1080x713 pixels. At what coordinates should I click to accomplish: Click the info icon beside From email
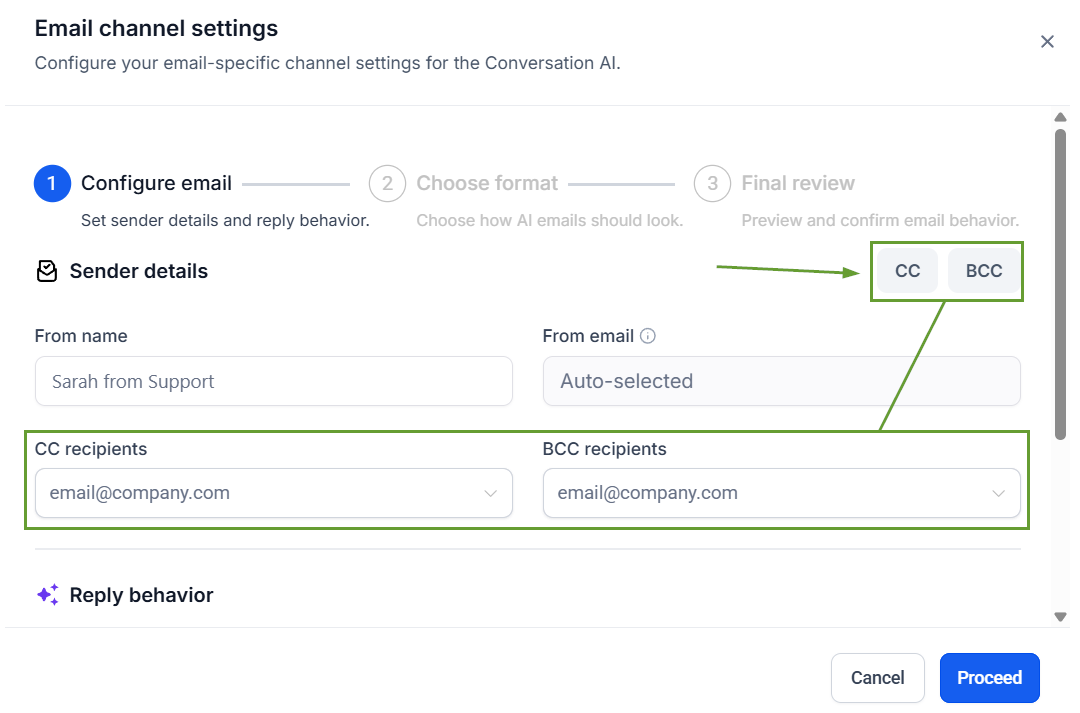coord(648,336)
